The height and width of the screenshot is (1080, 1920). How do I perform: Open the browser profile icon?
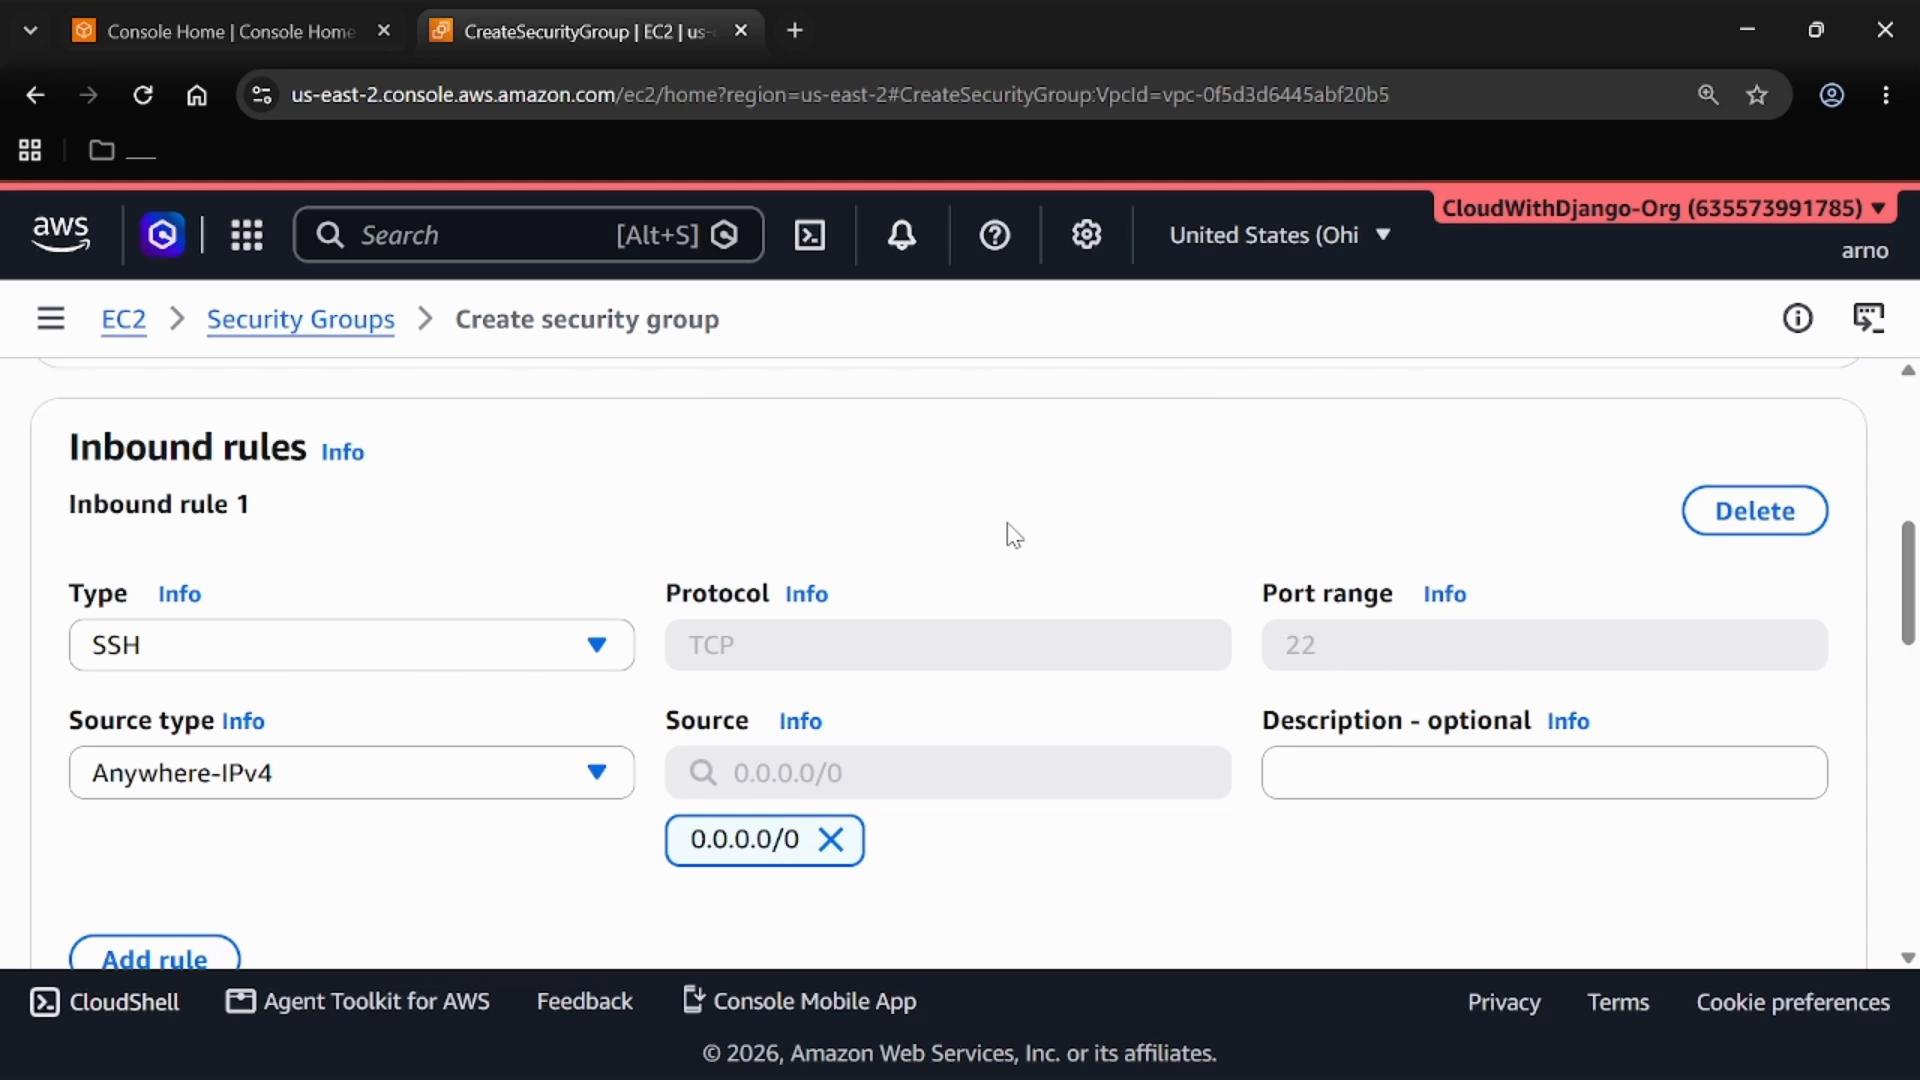tap(1831, 95)
